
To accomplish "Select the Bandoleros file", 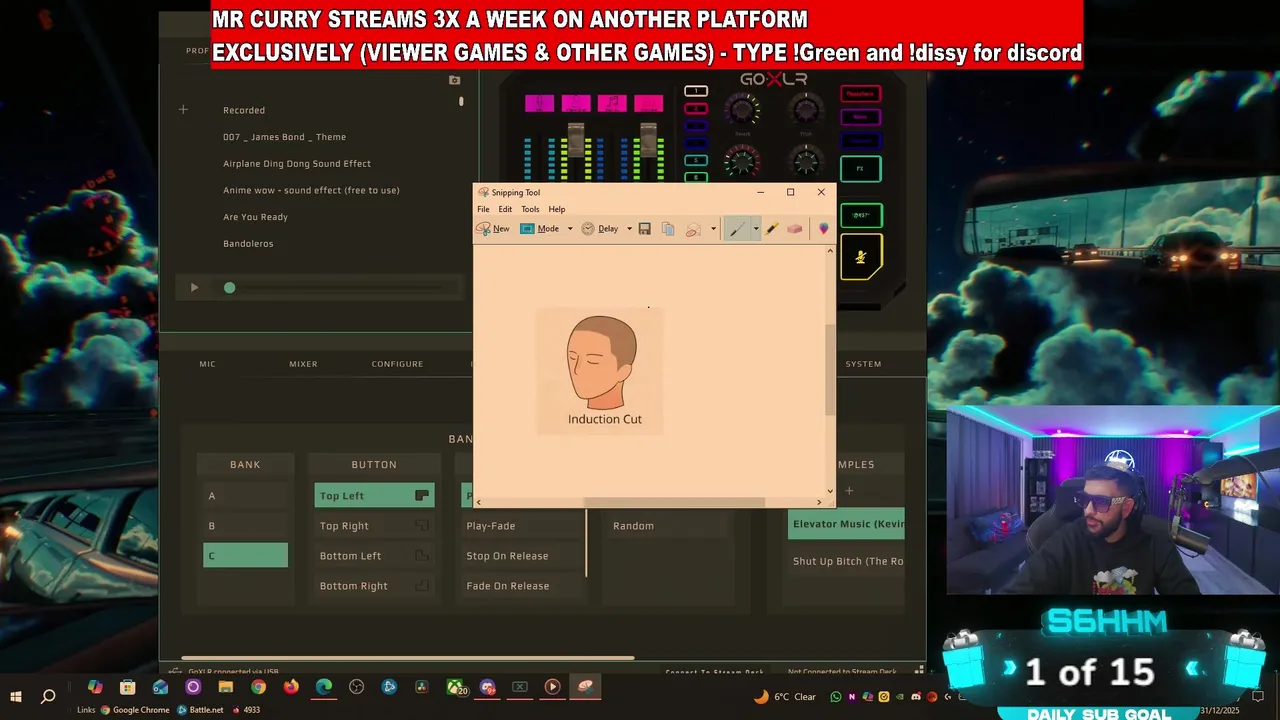I will pos(248,244).
